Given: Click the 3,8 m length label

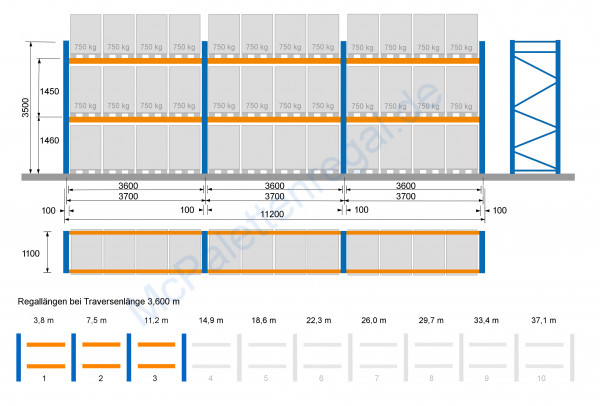Looking at the screenshot, I should pos(44,320).
